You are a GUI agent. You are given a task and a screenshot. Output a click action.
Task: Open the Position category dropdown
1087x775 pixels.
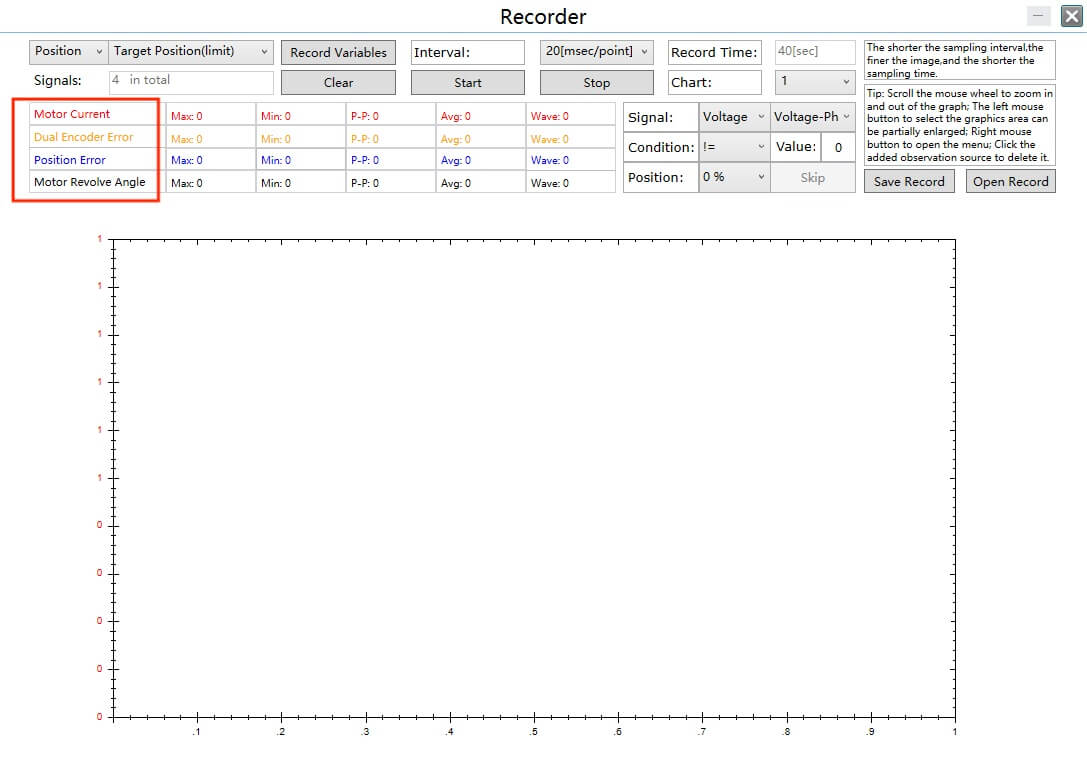68,52
